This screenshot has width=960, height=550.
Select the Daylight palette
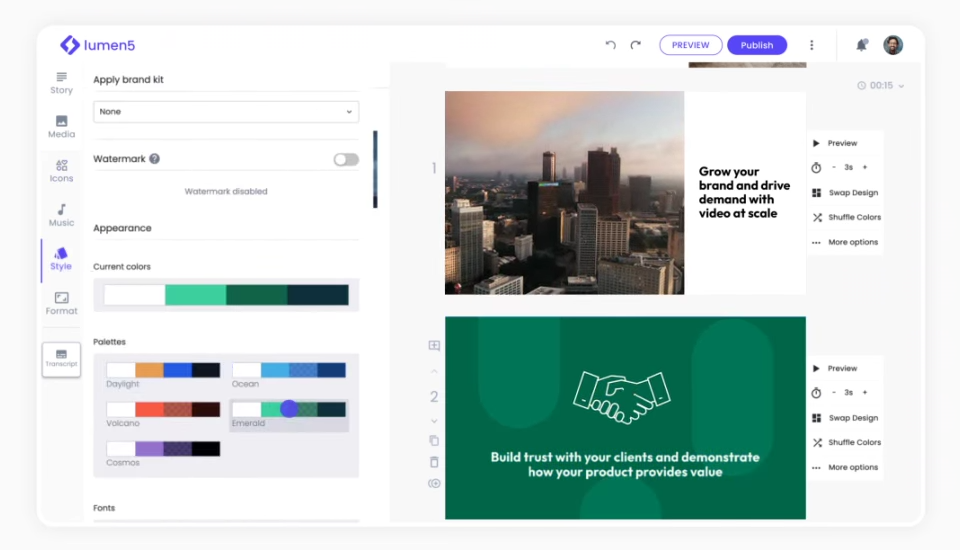click(163, 374)
